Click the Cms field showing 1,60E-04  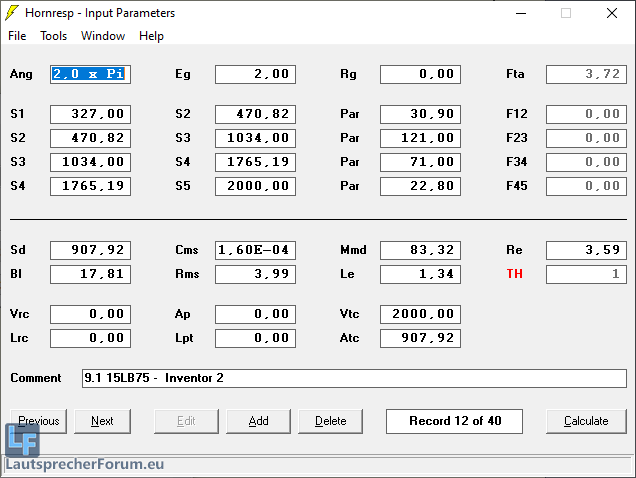[255, 250]
